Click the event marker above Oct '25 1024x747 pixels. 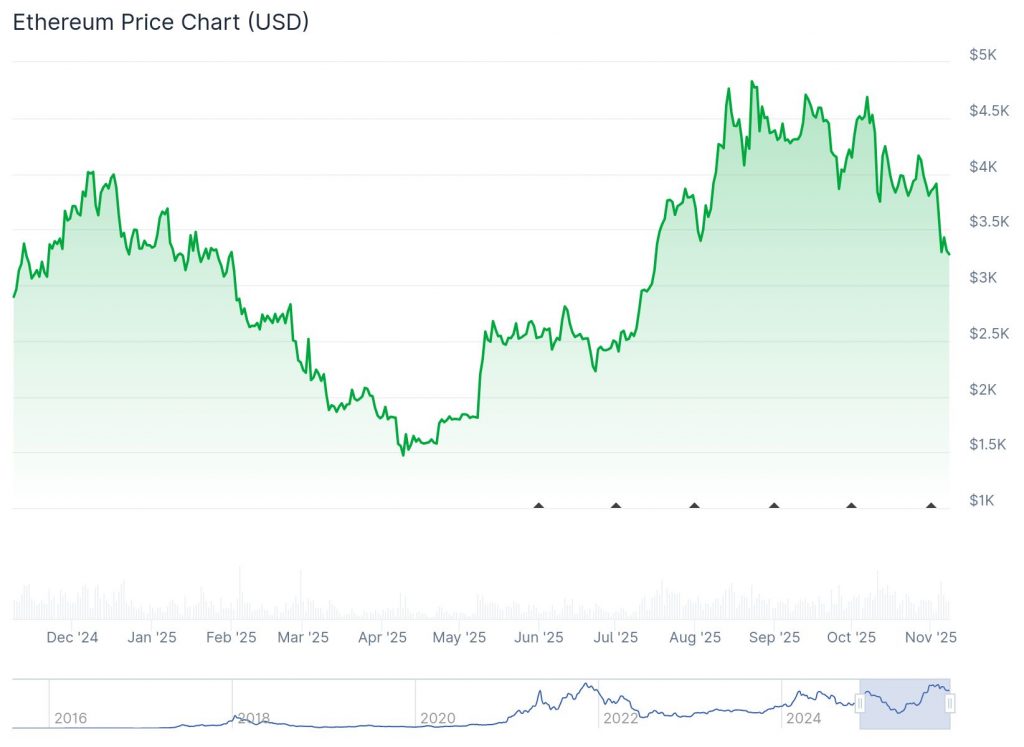coord(851,505)
